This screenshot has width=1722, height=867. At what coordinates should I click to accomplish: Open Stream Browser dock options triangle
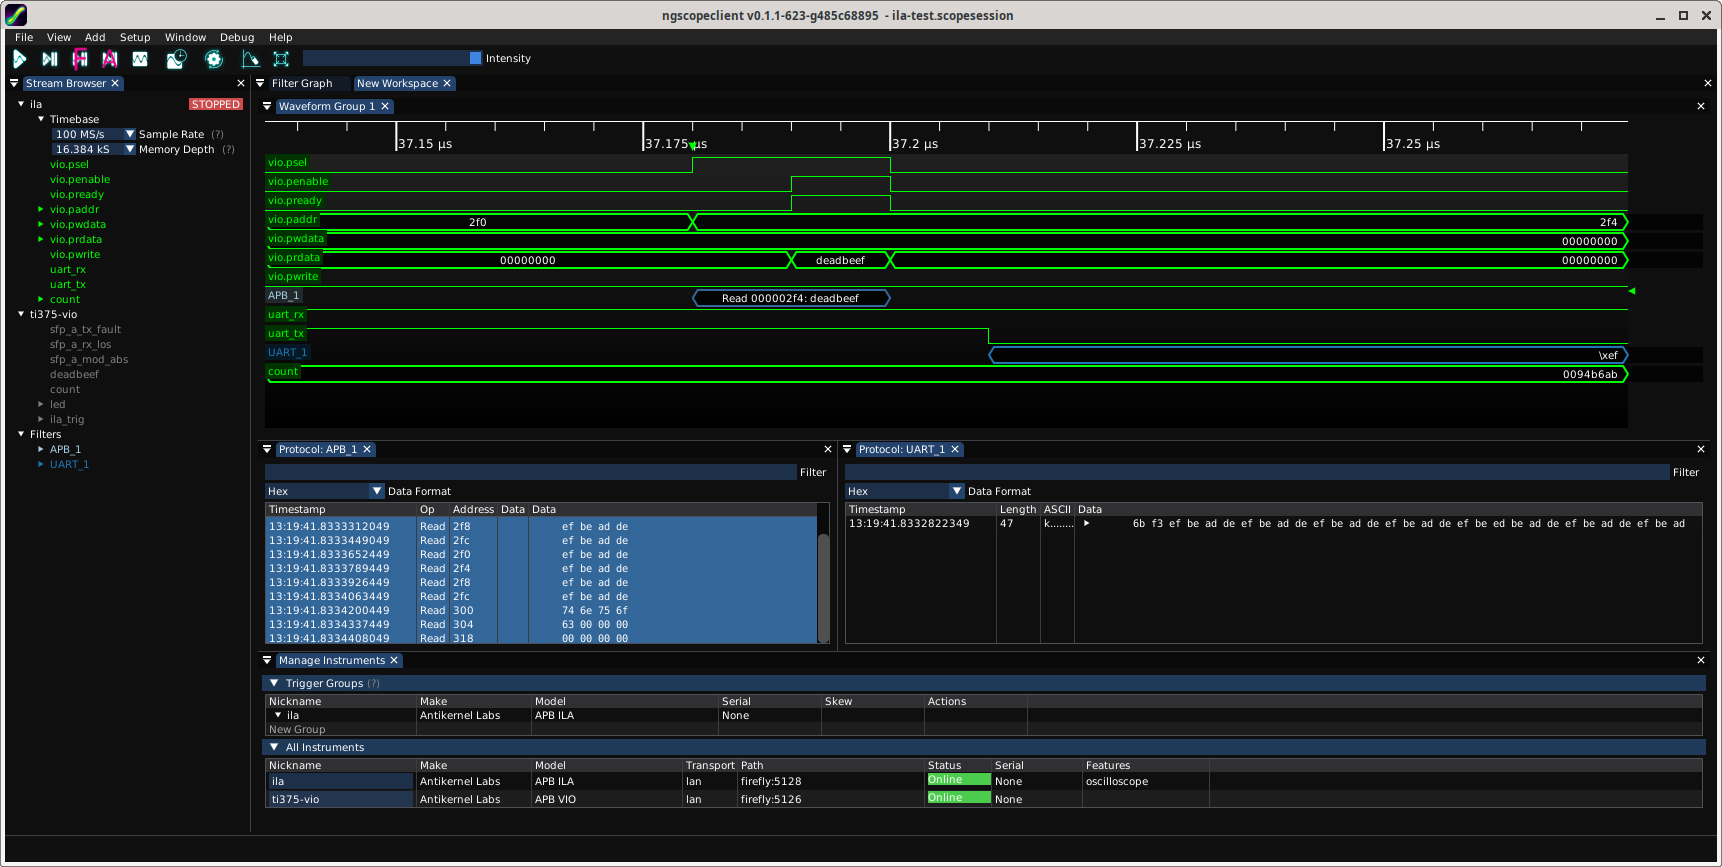[x=14, y=84]
